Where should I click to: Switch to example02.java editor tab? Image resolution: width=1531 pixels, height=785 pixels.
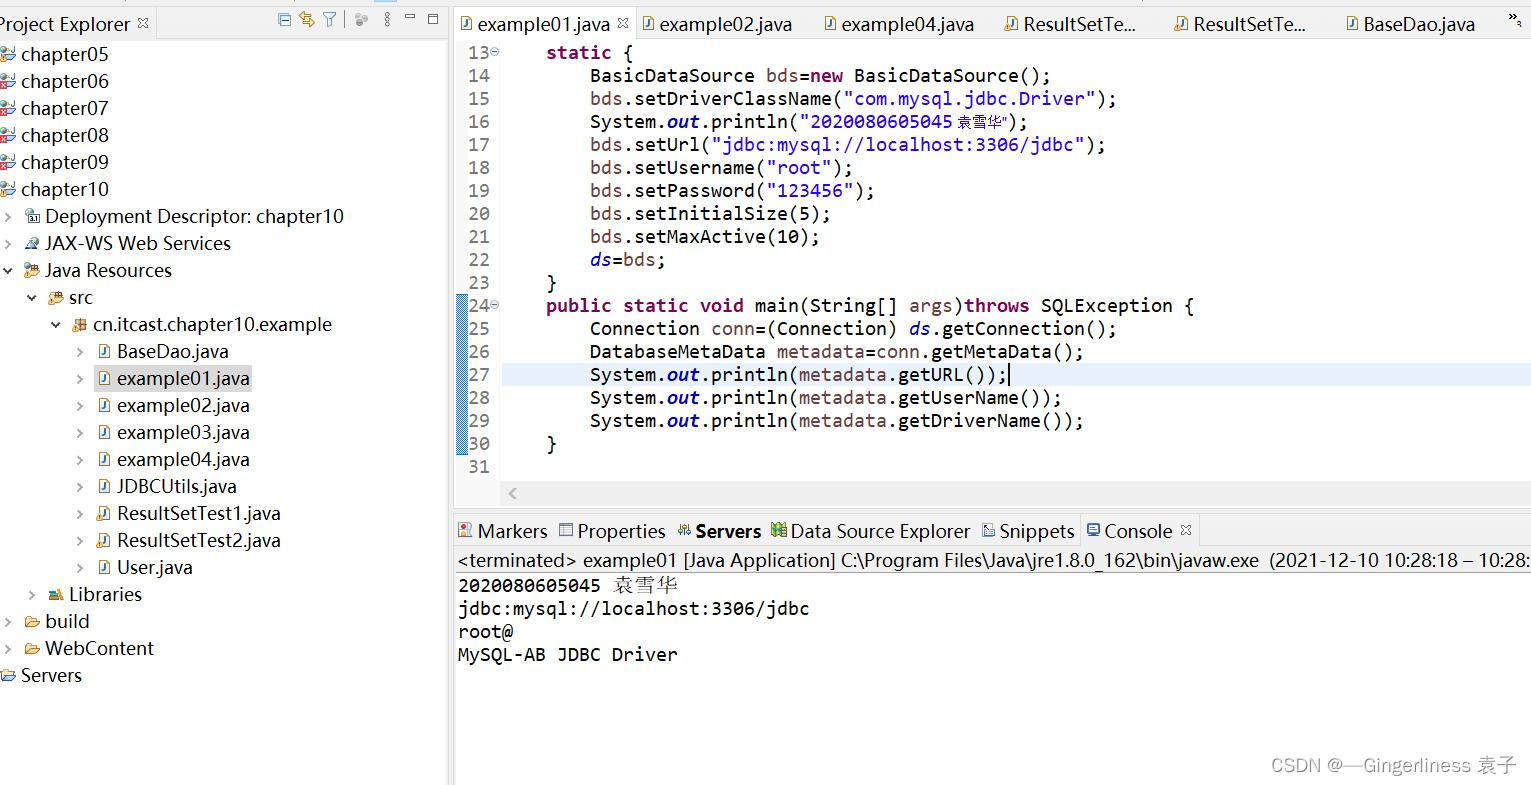click(717, 24)
